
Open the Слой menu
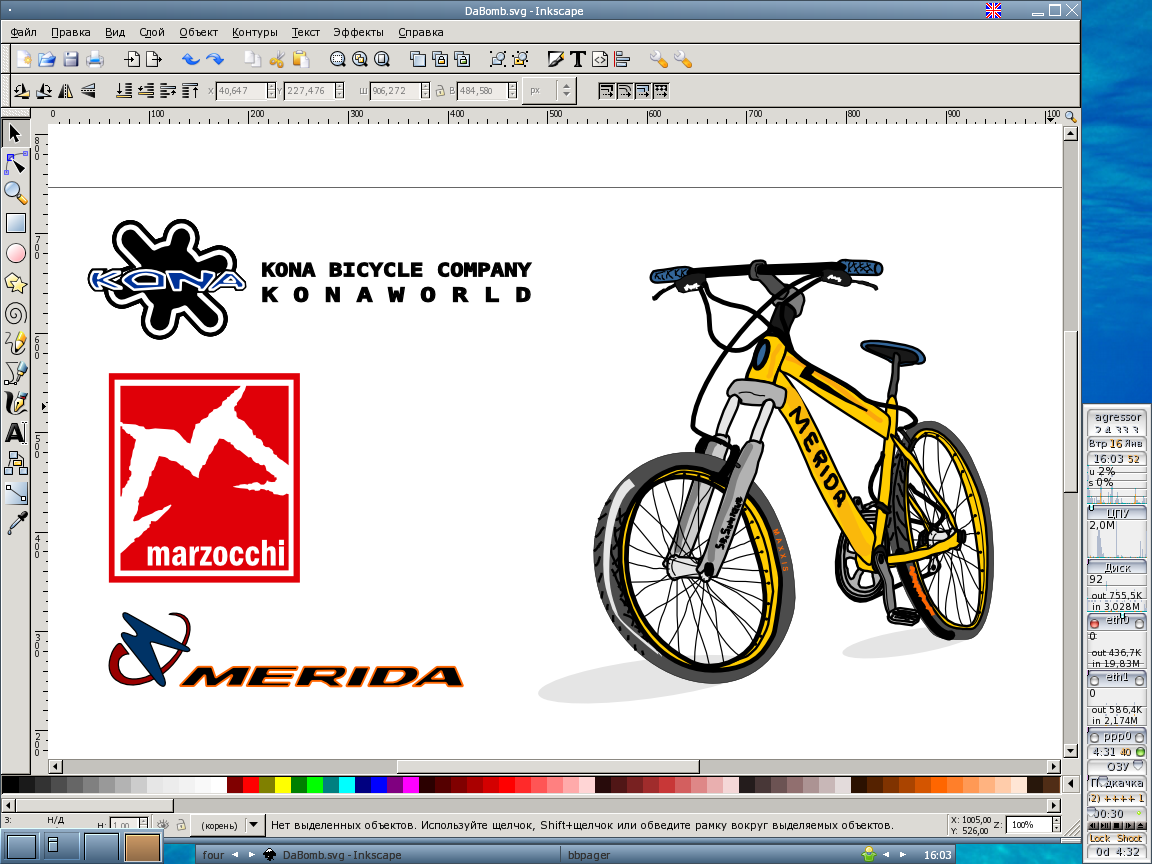click(x=152, y=32)
